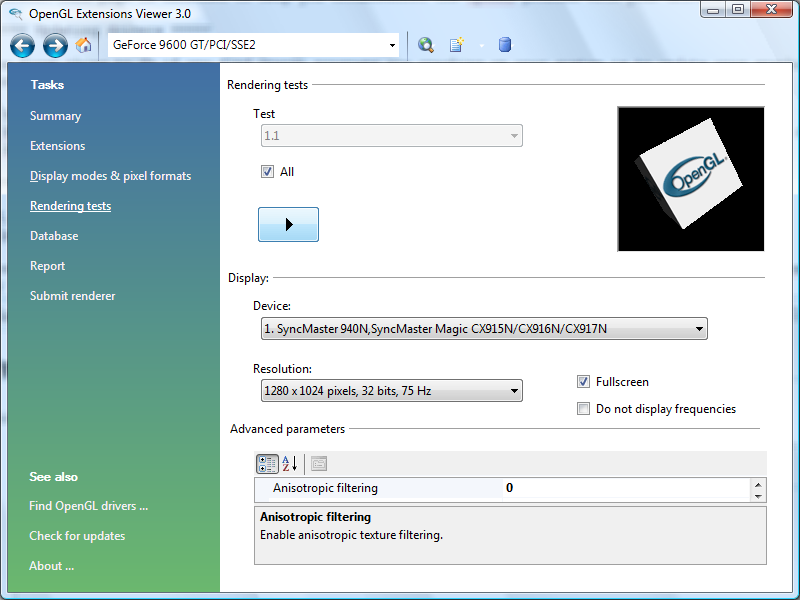This screenshot has height=600, width=800.
Task: Start rendering test with play button
Action: tap(288, 225)
